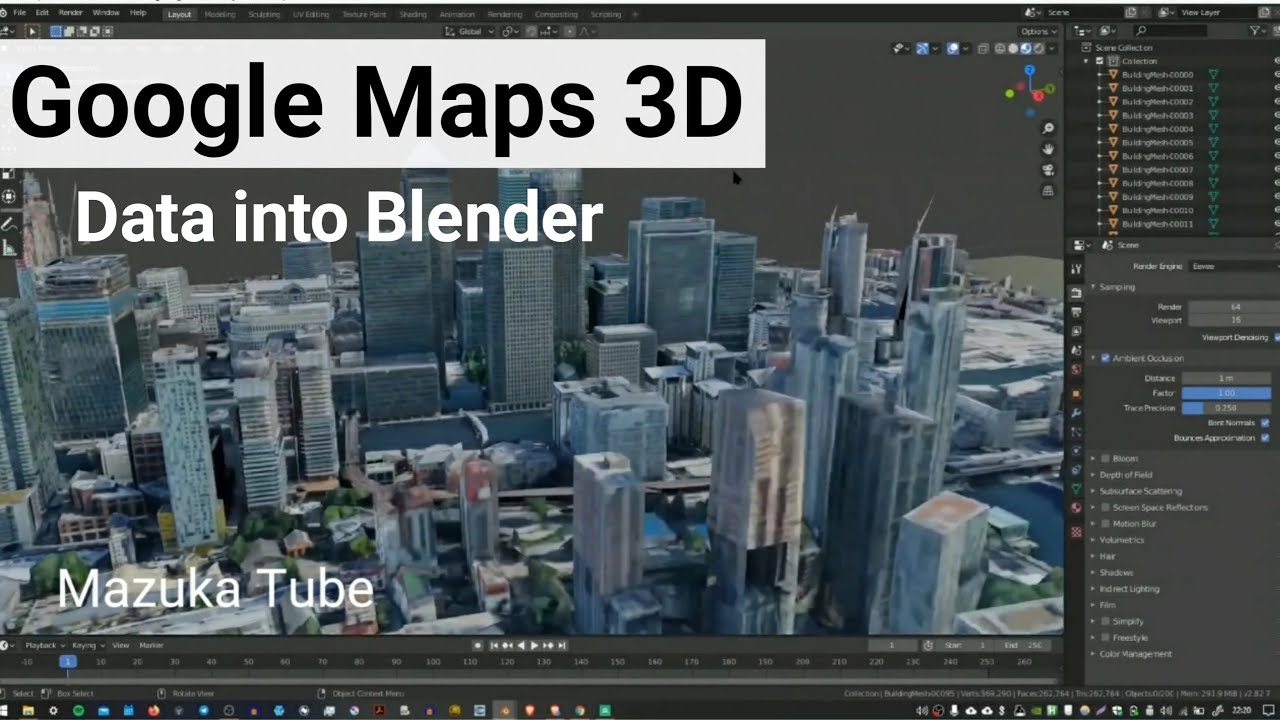Open the View Layer properties tab
The width and height of the screenshot is (1280, 720).
click(1076, 331)
